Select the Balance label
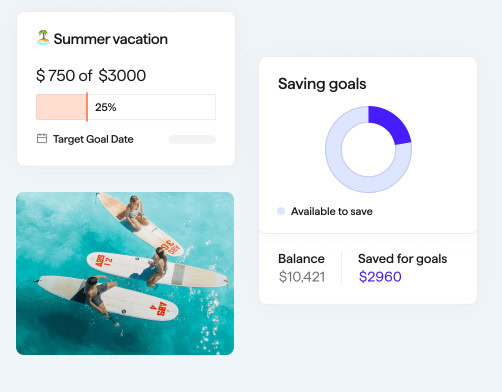The image size is (502, 392). [301, 259]
